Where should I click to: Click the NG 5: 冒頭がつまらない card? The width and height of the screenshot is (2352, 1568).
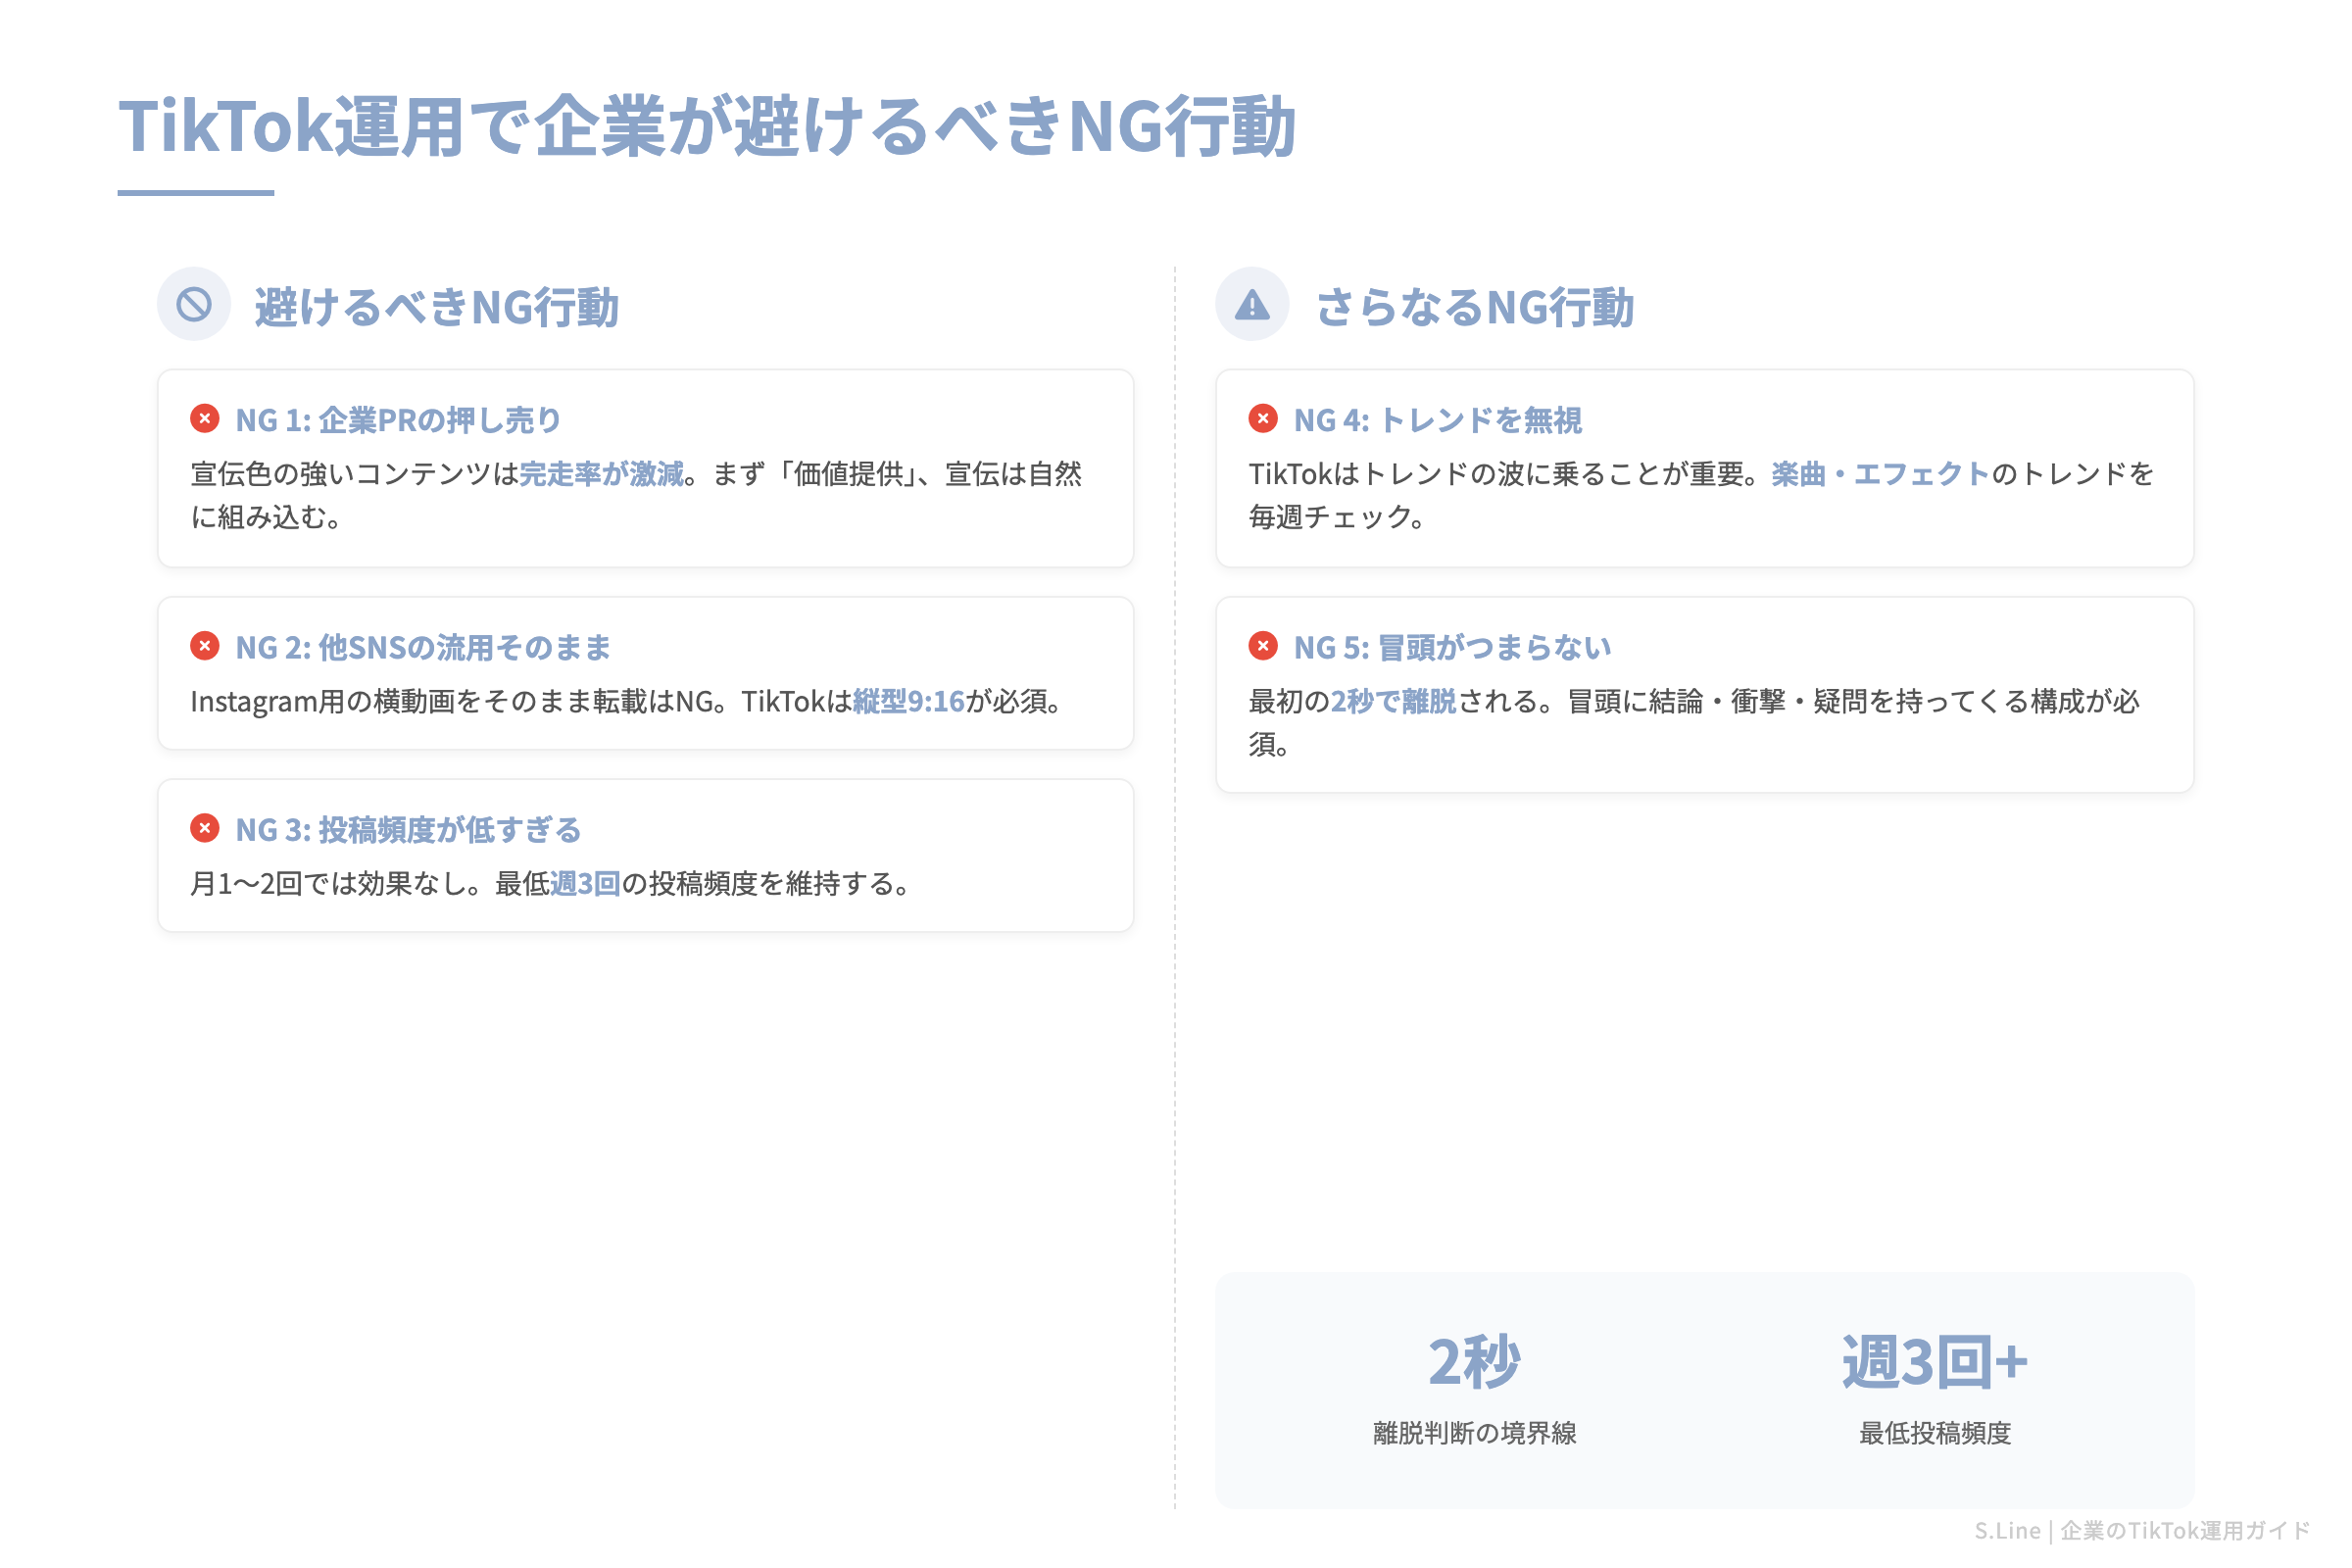[x=1700, y=690]
